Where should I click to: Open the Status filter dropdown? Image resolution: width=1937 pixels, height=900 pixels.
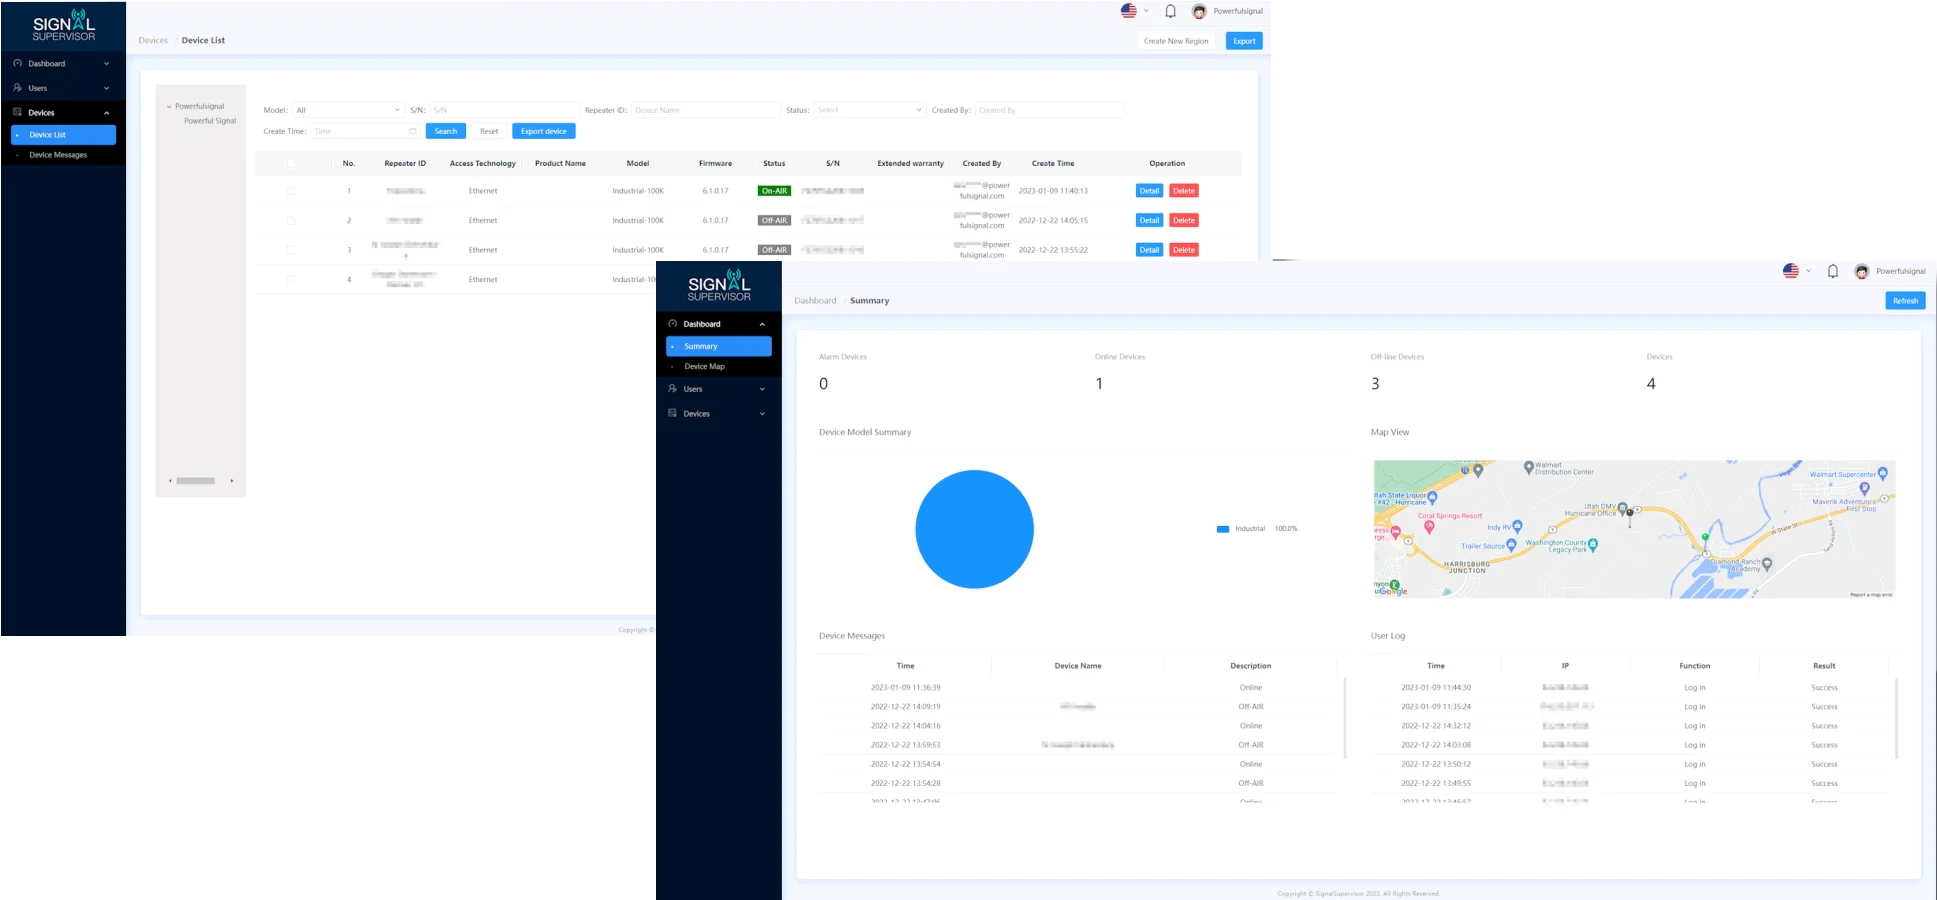[868, 110]
